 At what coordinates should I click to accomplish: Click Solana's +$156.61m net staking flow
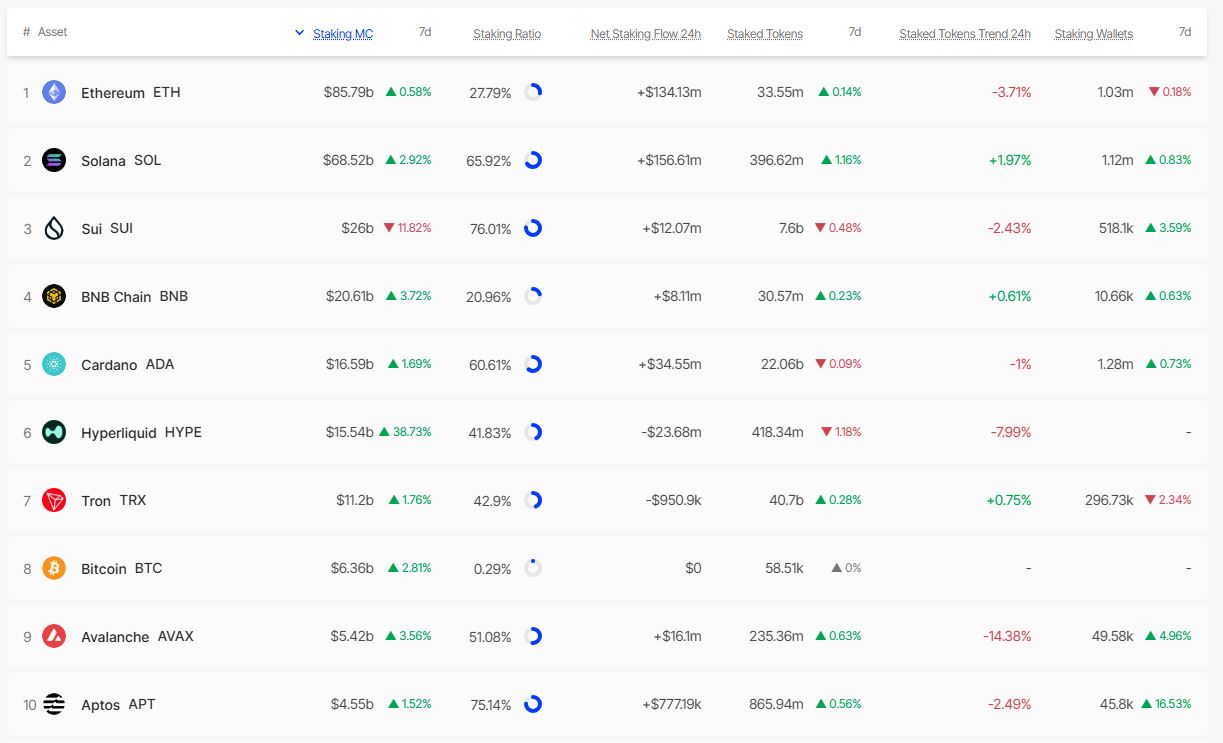(x=669, y=160)
